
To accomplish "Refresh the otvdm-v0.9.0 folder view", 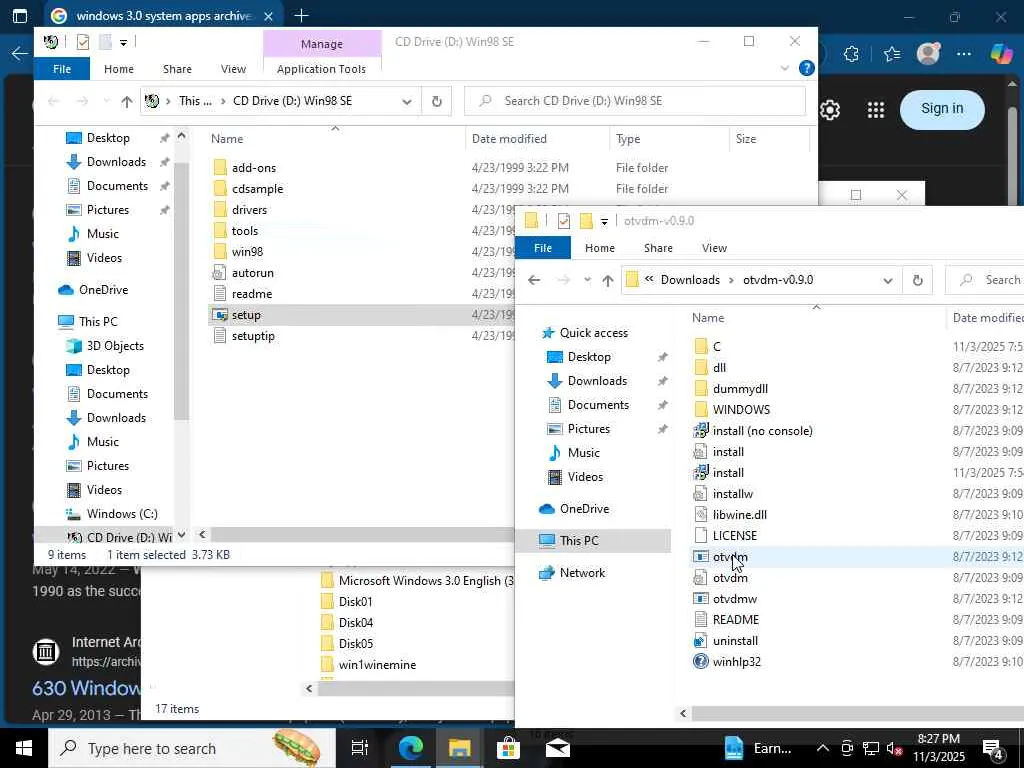I will click(x=917, y=280).
